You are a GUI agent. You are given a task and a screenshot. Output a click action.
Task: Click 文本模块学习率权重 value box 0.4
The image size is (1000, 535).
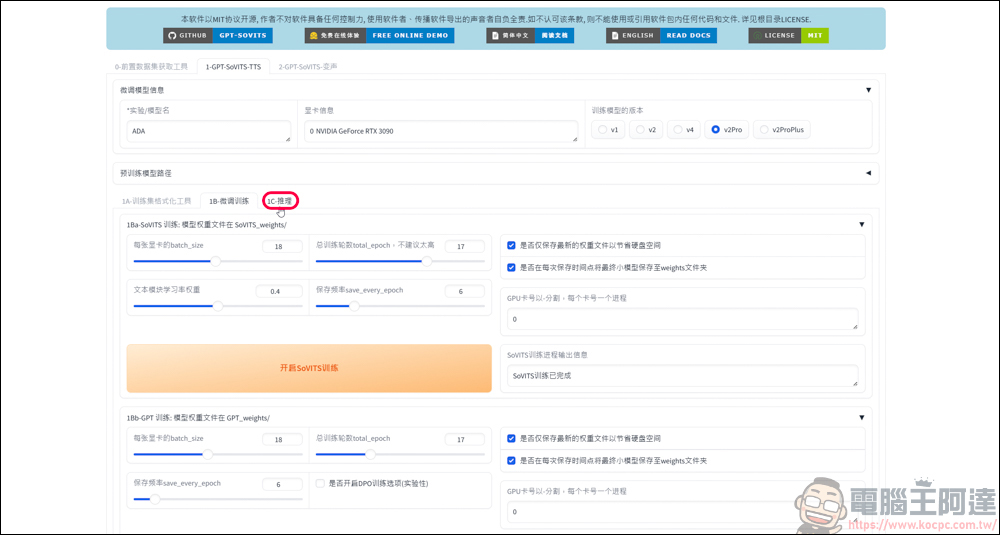(x=279, y=291)
